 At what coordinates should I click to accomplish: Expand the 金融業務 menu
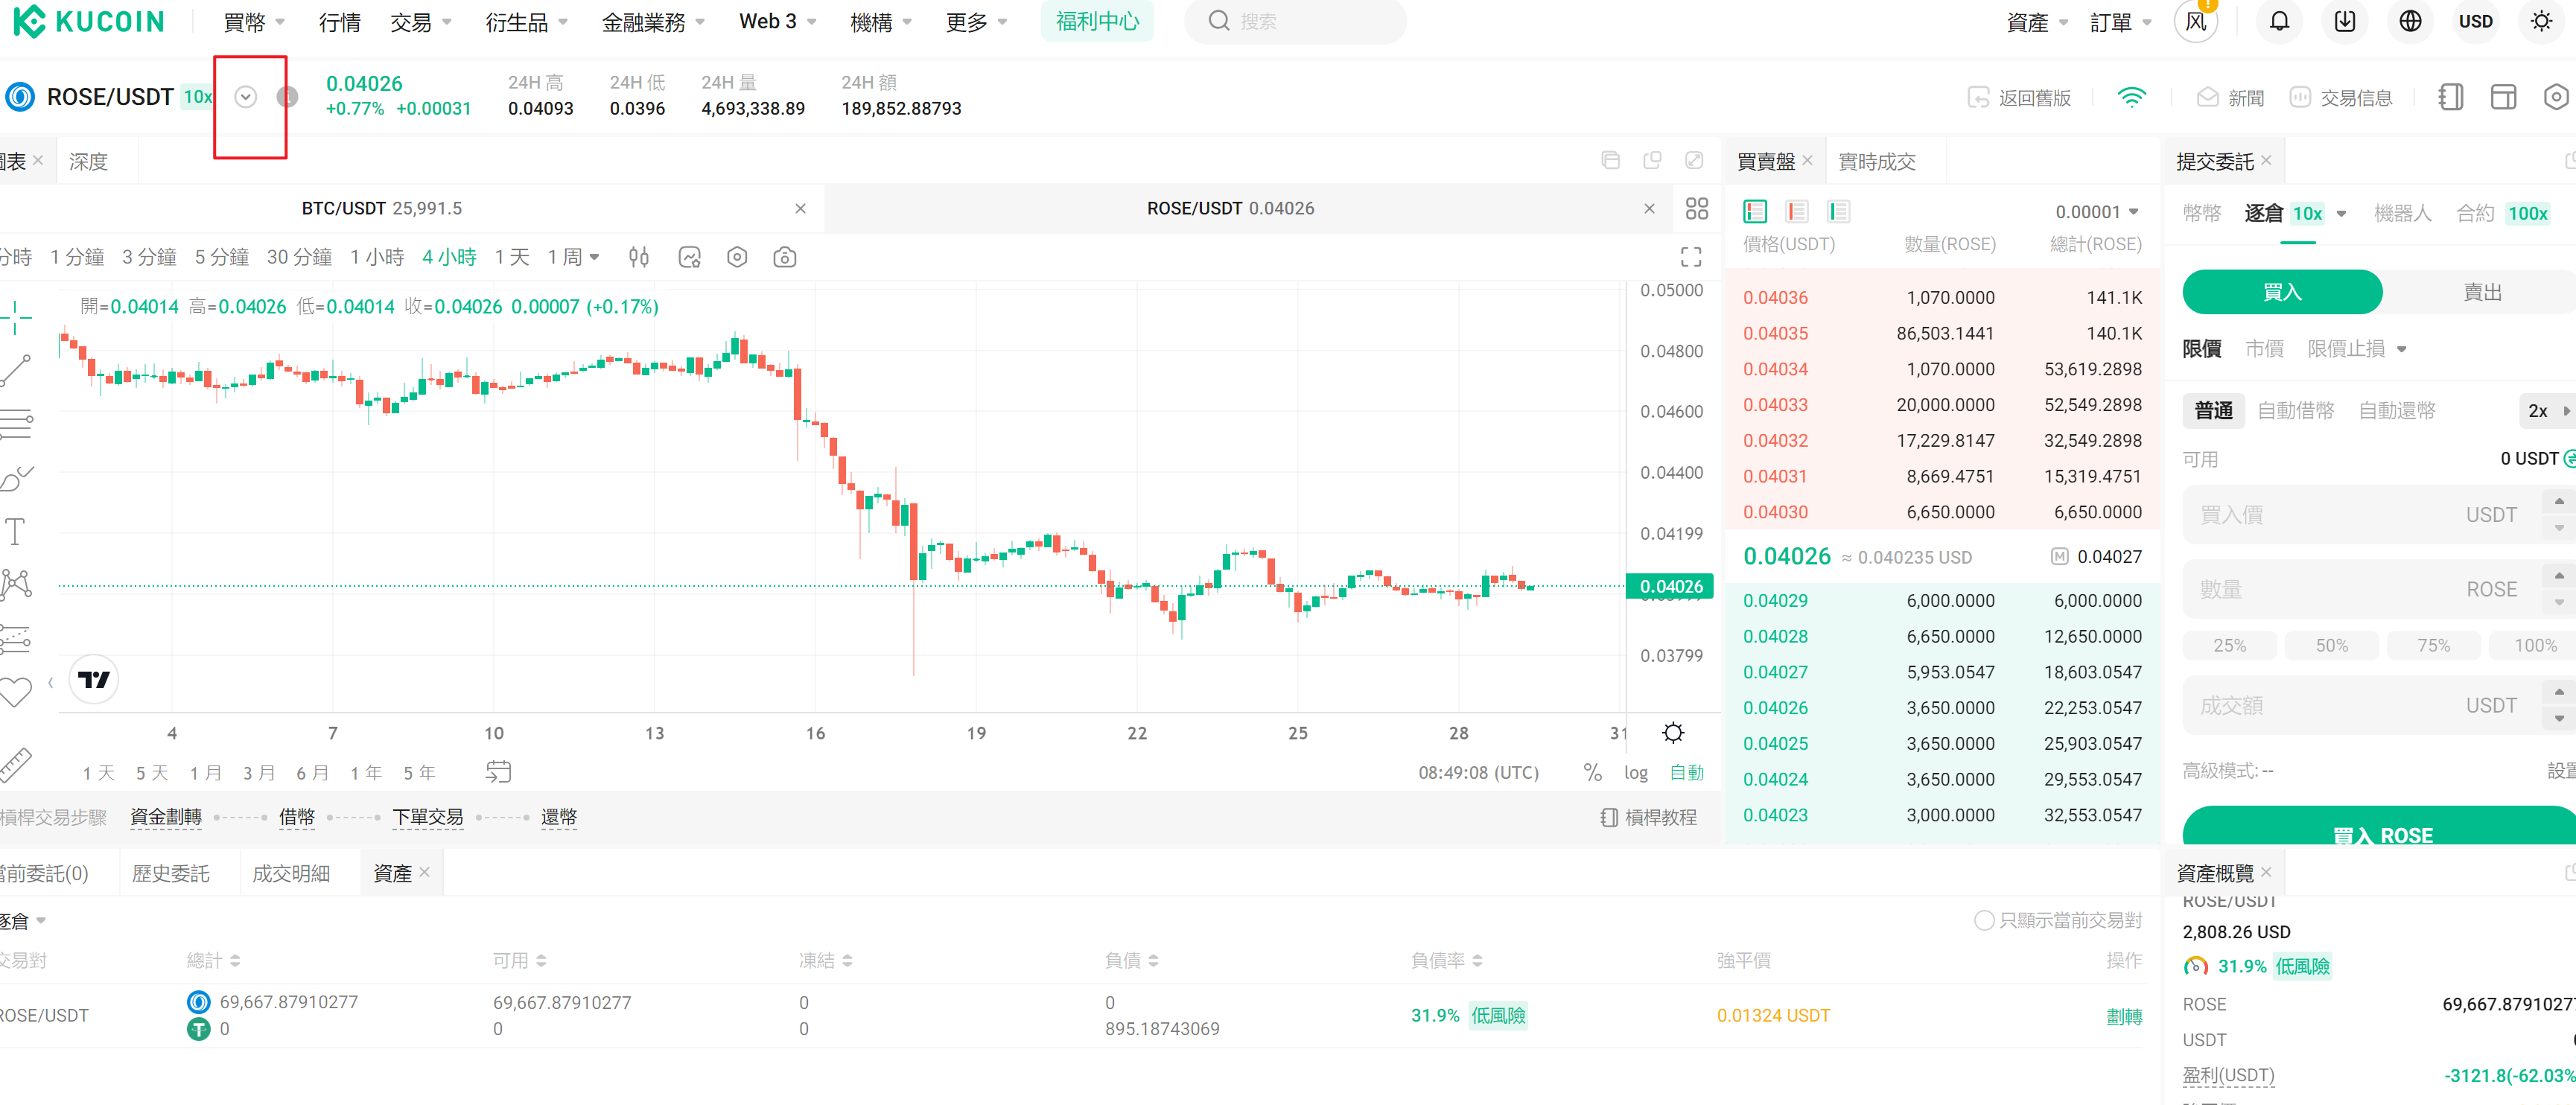(653, 21)
